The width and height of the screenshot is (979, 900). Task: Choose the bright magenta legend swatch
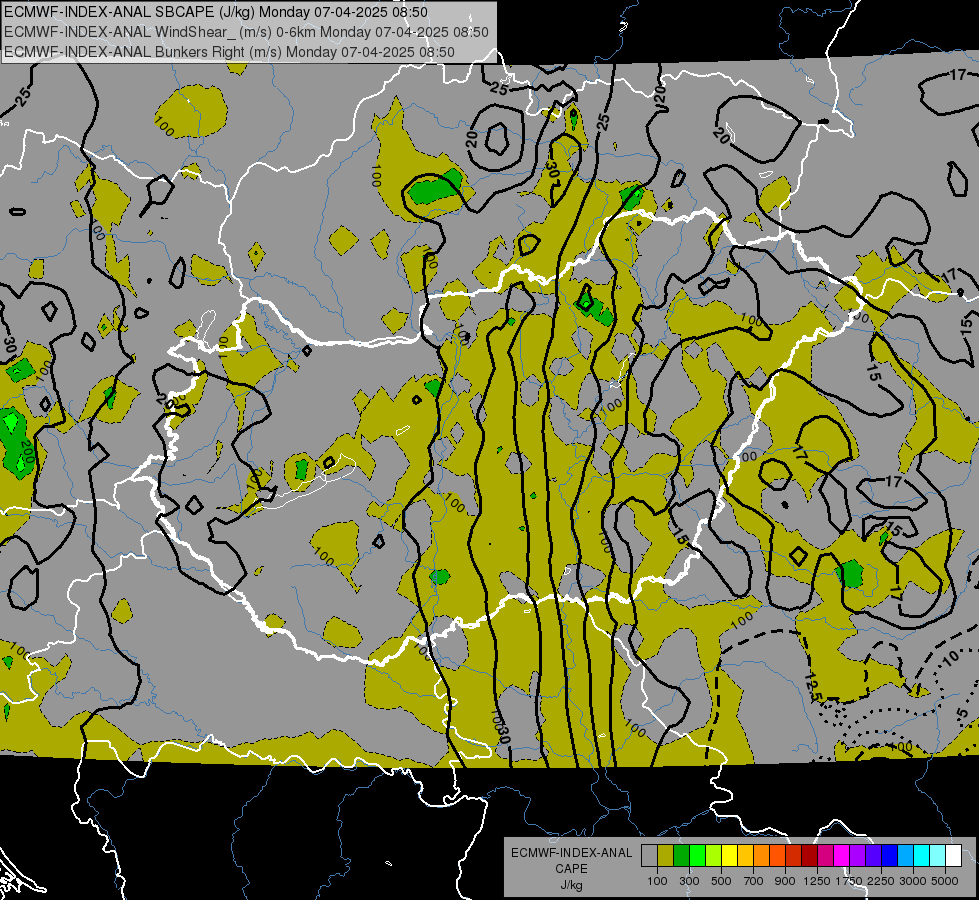click(x=842, y=856)
